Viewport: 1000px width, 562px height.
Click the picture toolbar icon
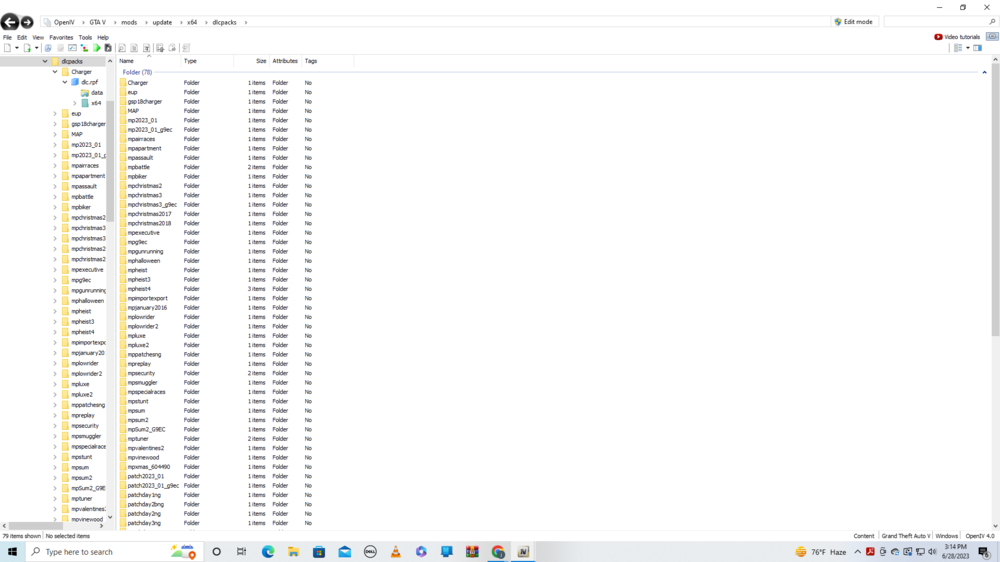pos(84,48)
